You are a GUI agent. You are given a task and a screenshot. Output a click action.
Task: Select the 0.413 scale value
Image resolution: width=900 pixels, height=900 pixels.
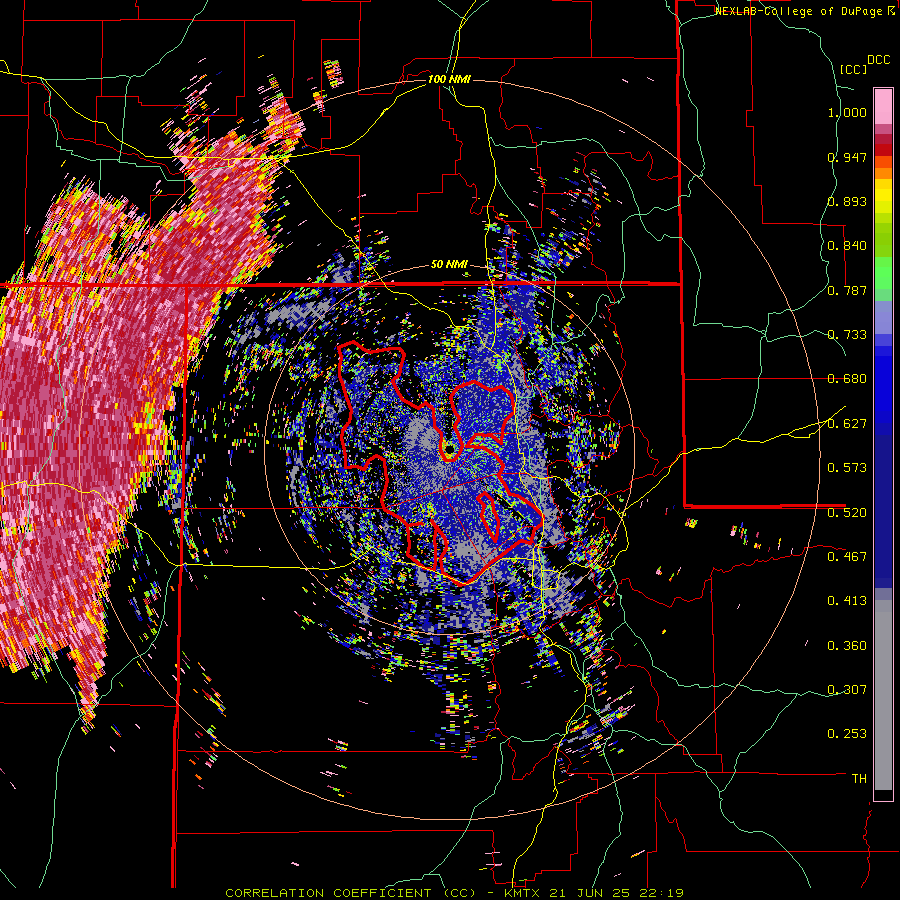tap(847, 601)
